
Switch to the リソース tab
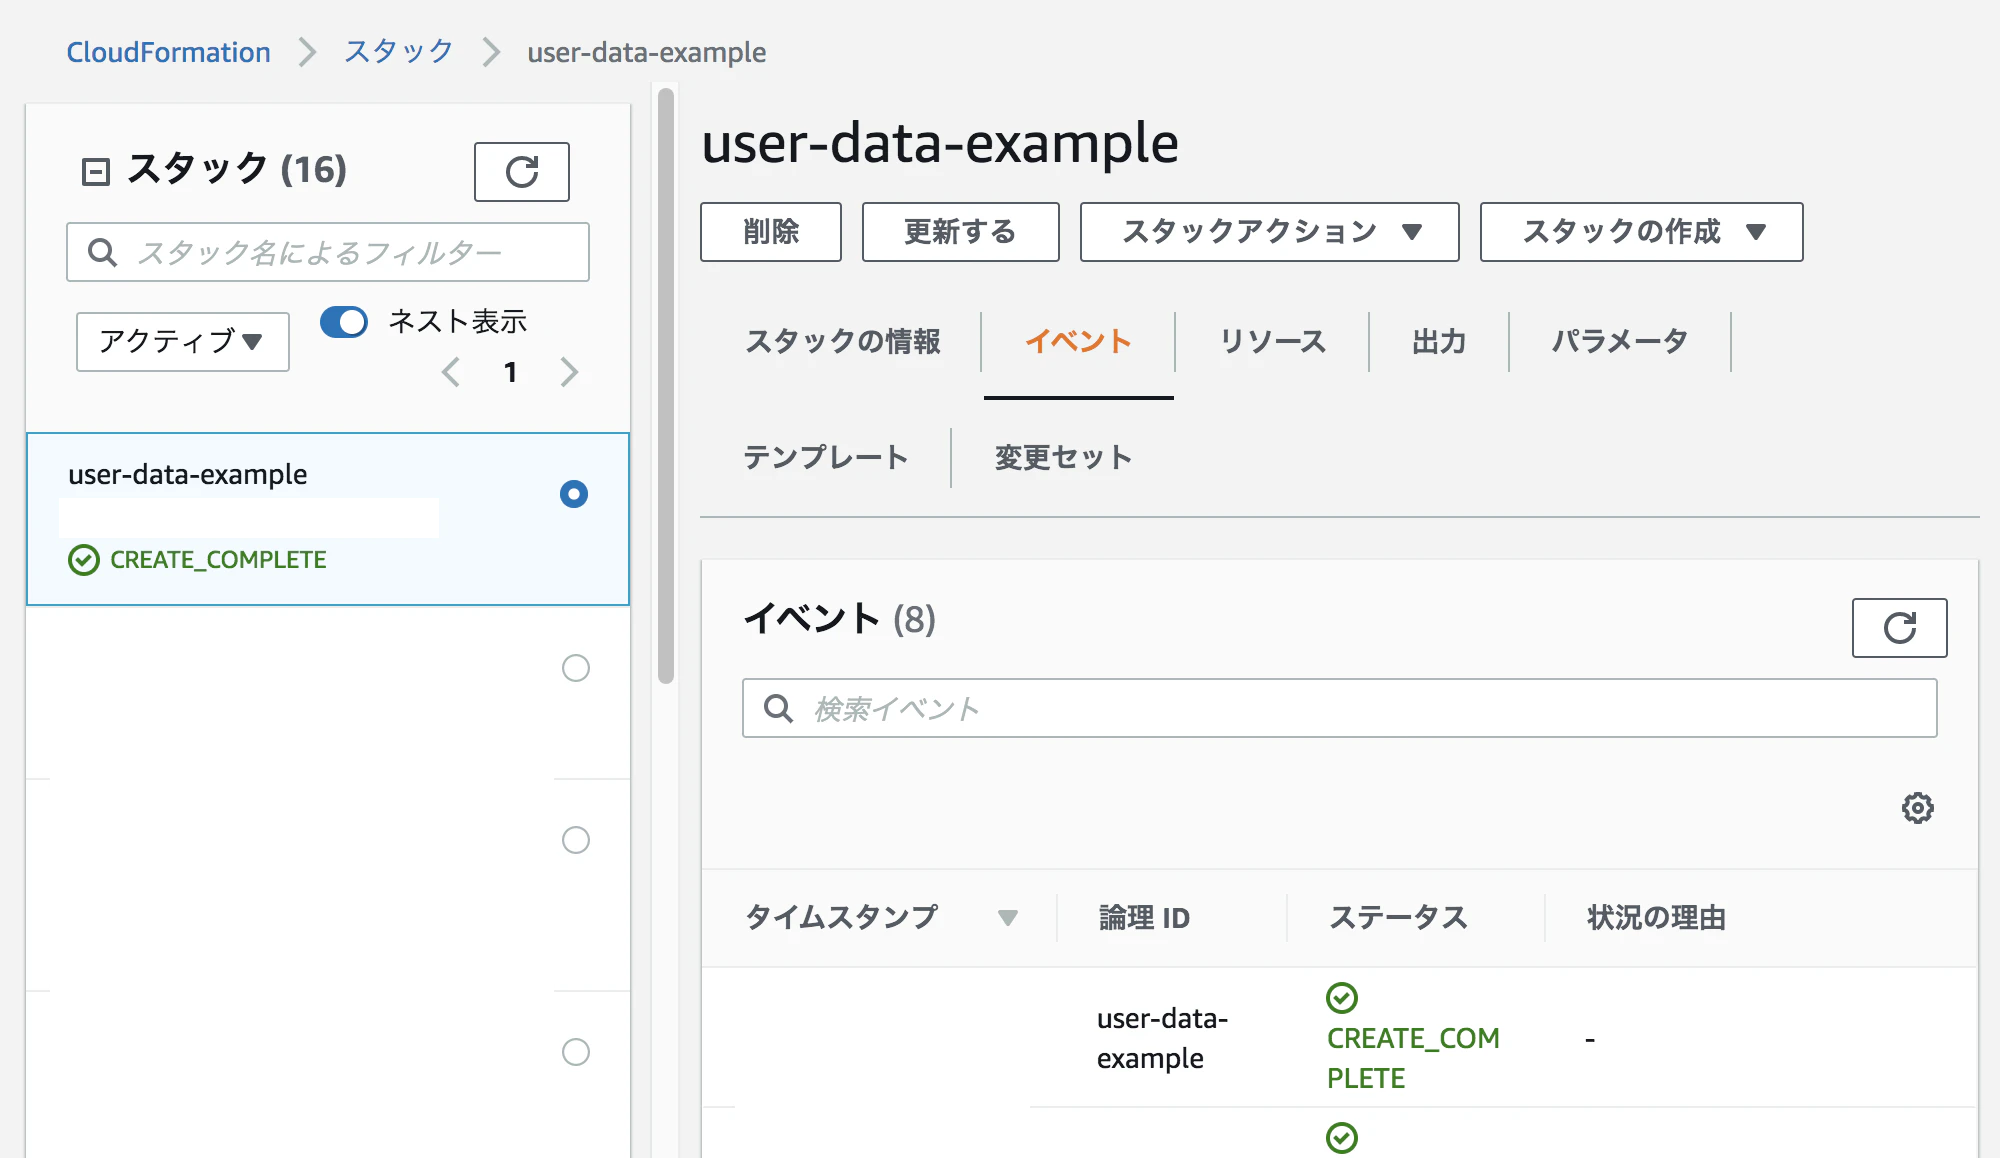click(x=1272, y=342)
